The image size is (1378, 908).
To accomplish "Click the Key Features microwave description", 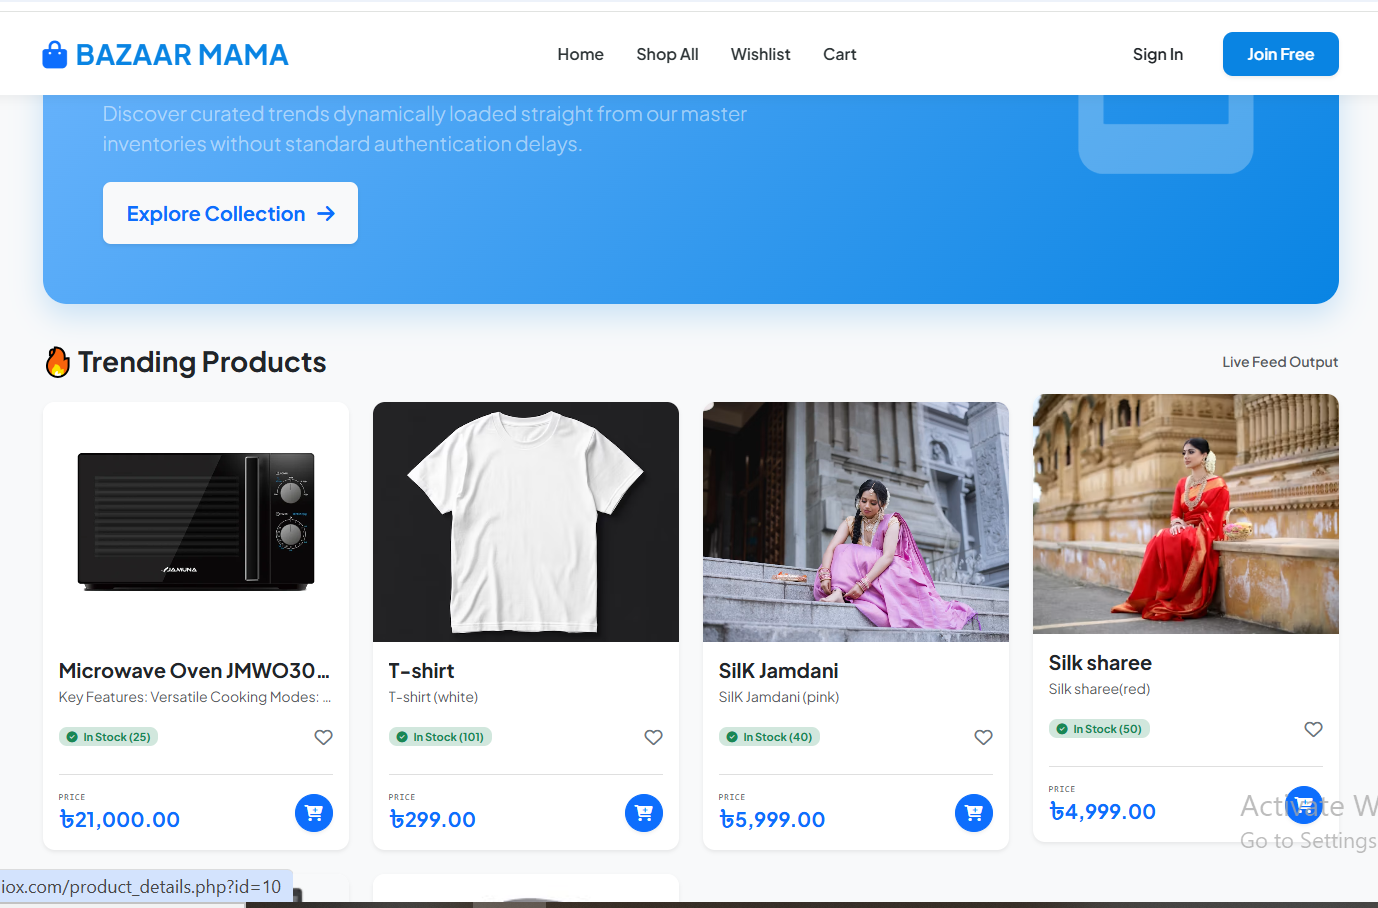I will pyautogui.click(x=195, y=697).
